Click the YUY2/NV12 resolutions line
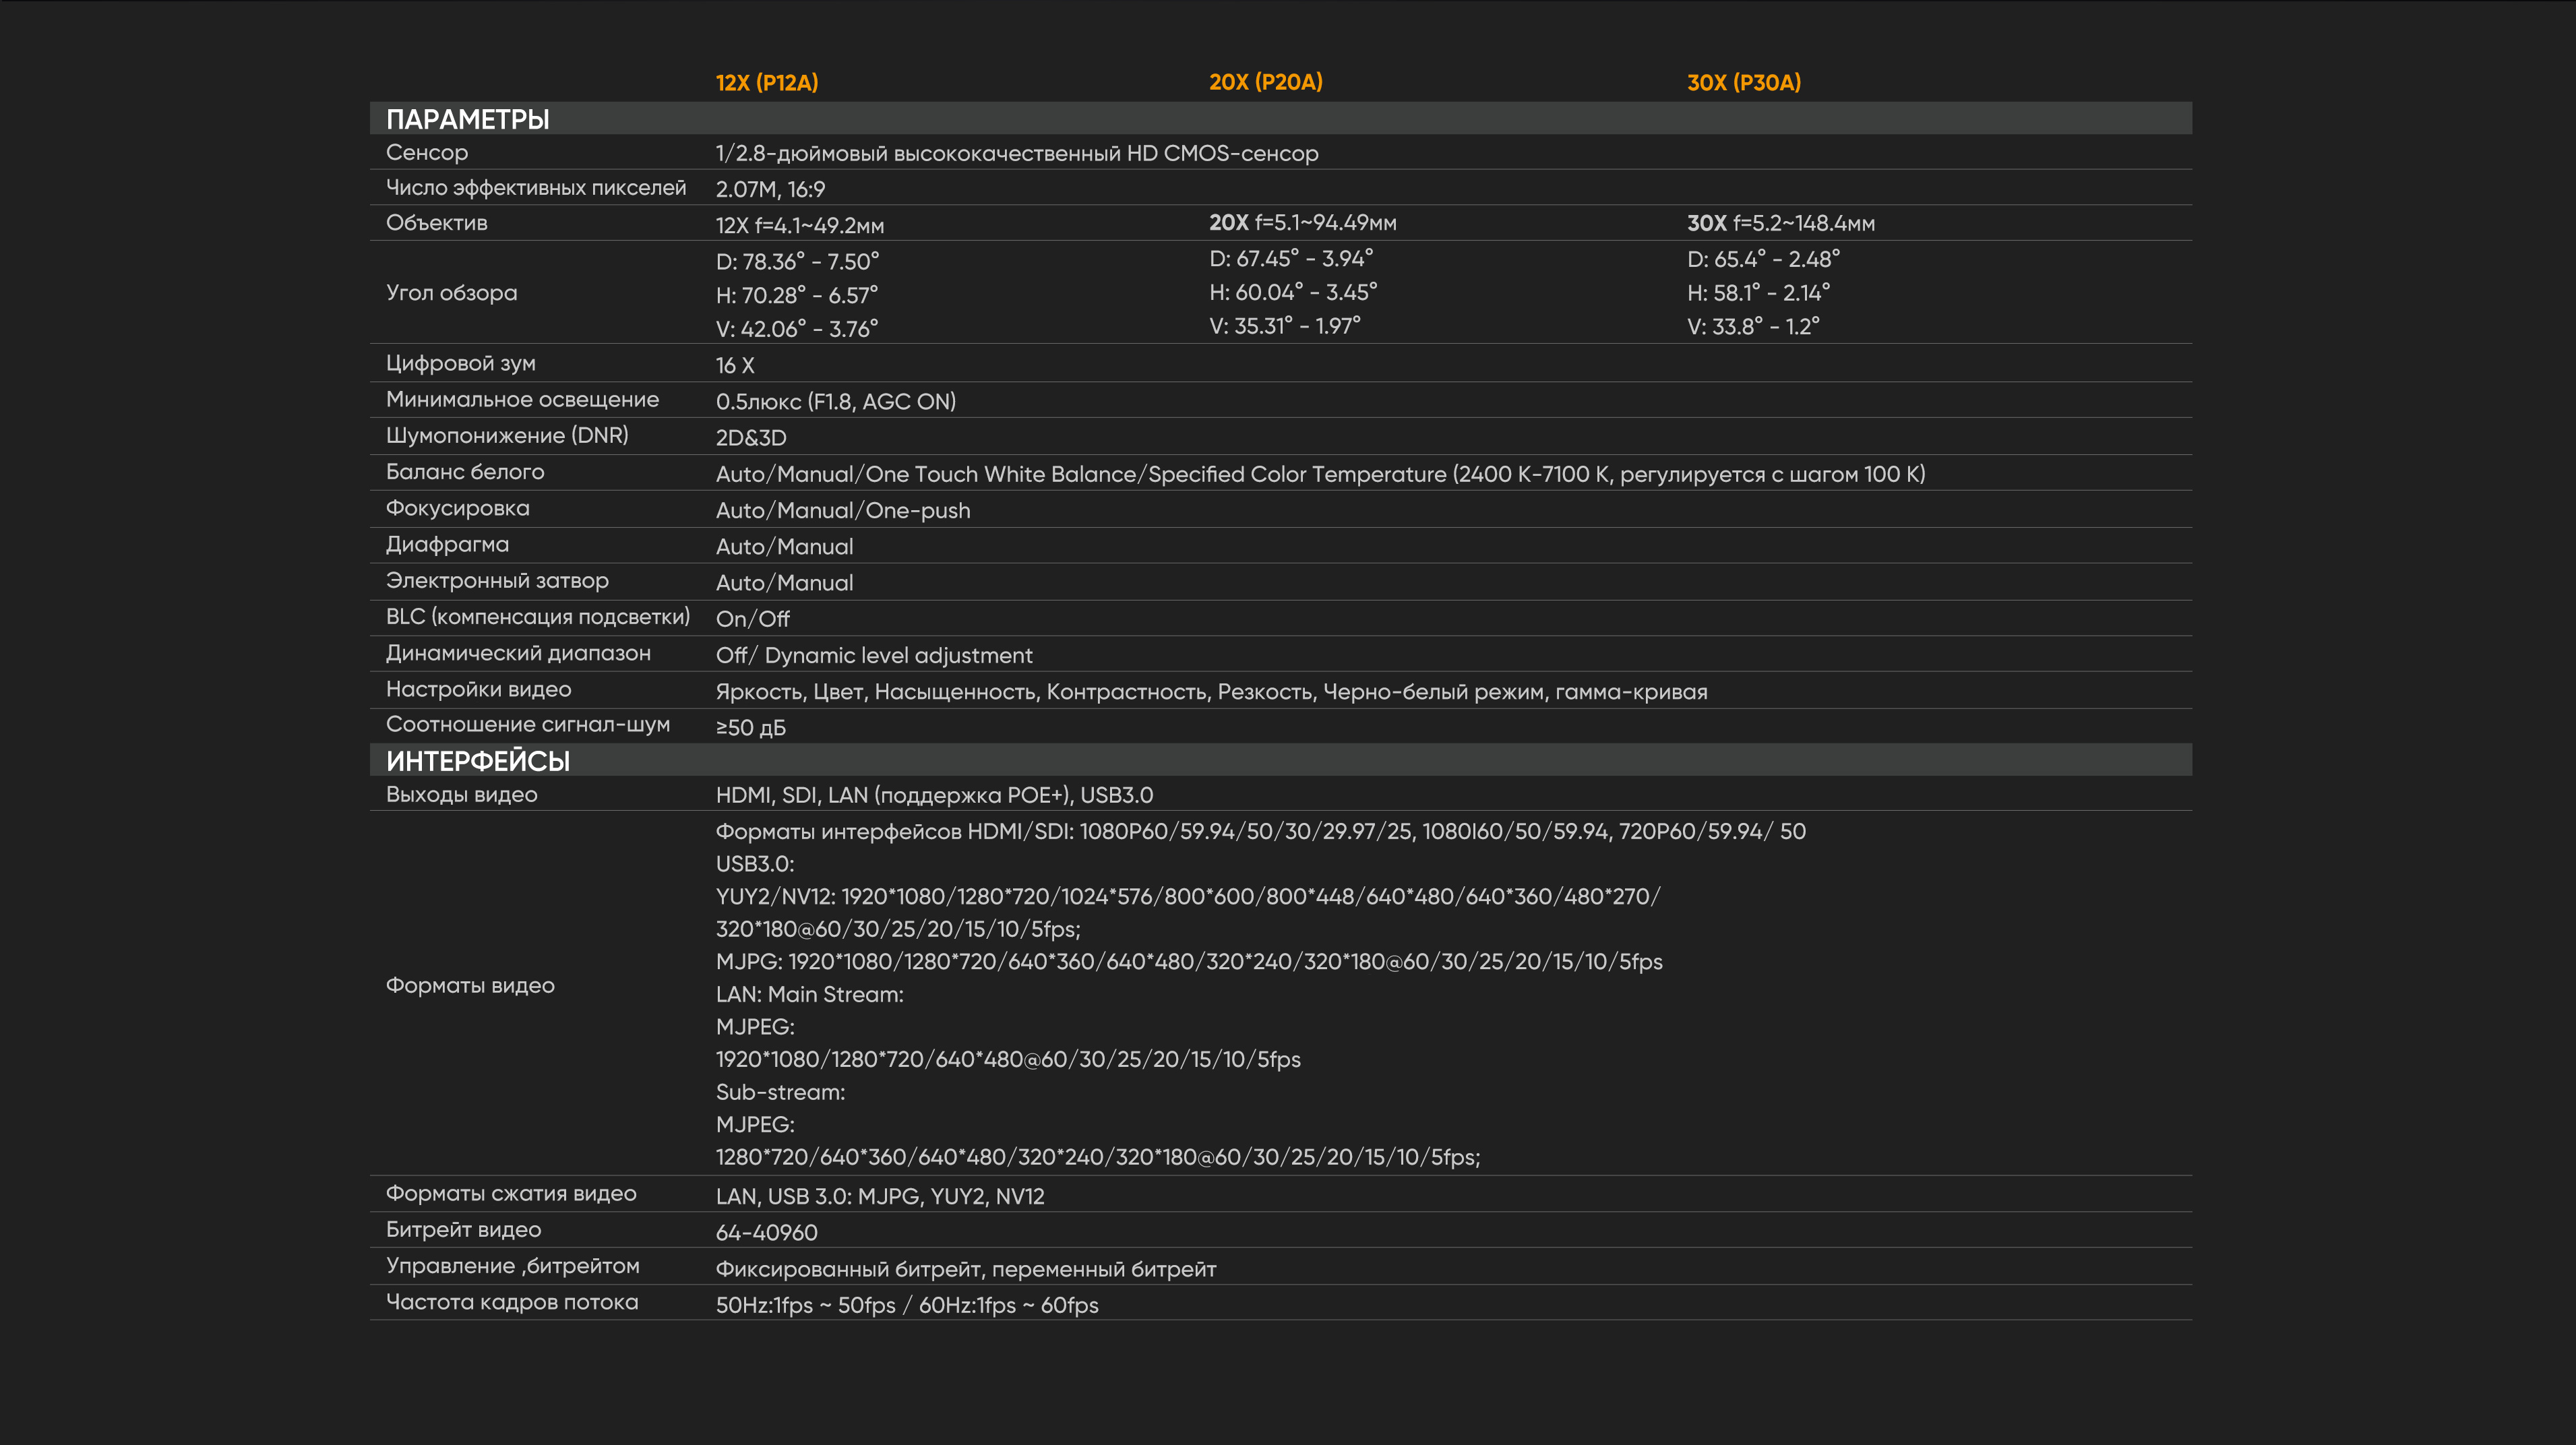Image resolution: width=2576 pixels, height=1445 pixels. (1188, 897)
